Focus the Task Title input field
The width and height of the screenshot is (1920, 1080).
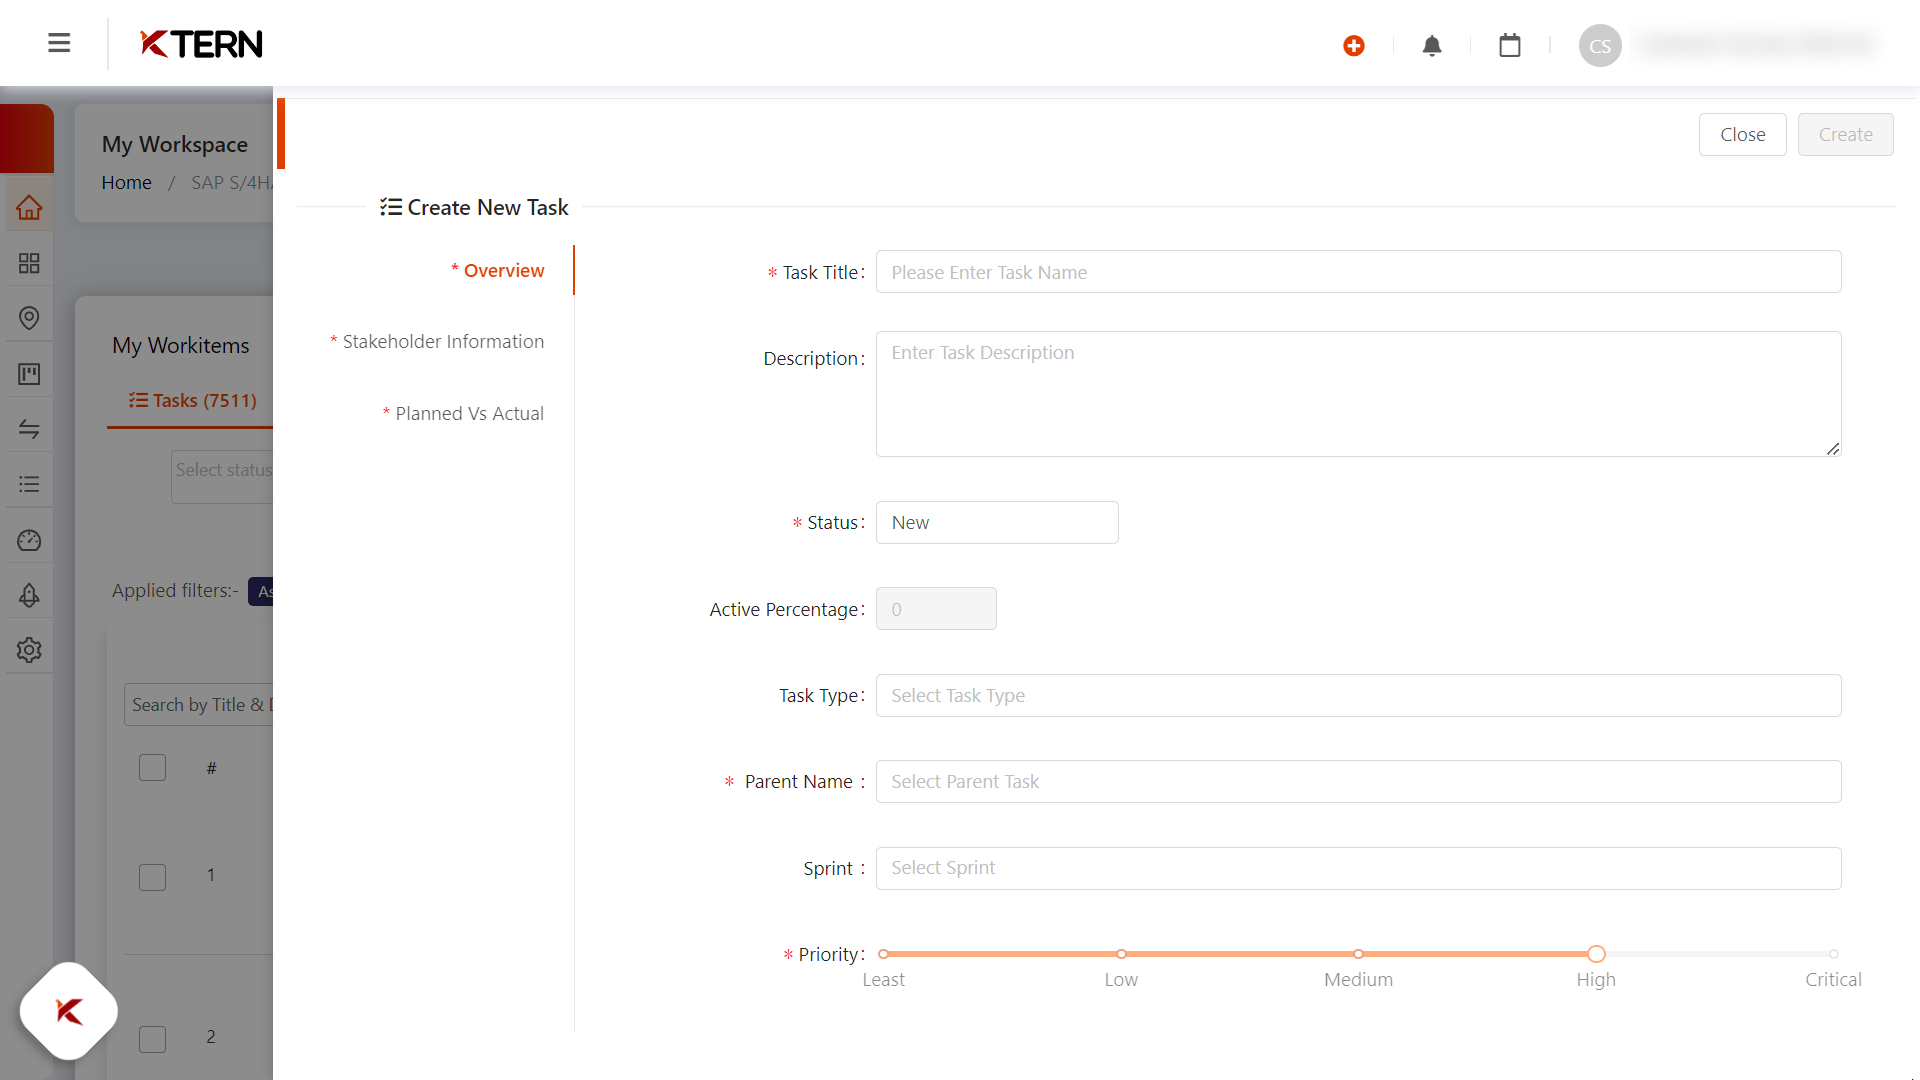1358,272
